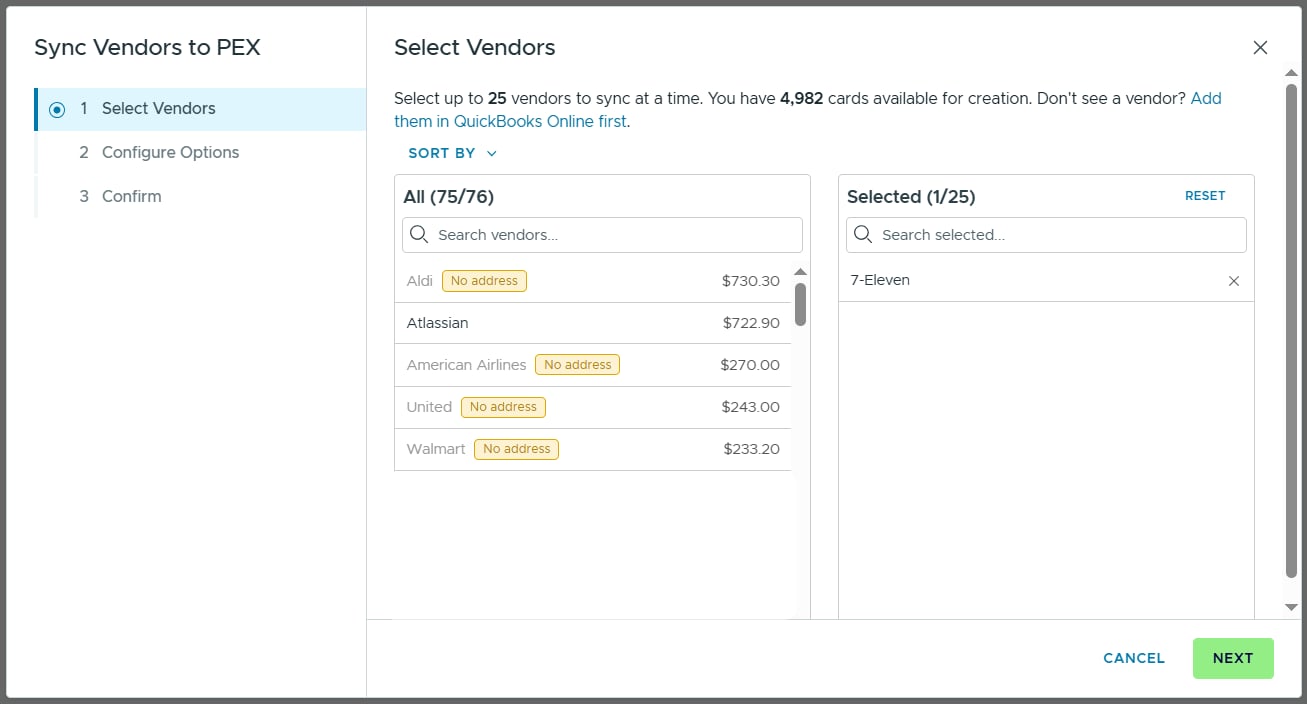Click the Selected (1/25) heading
The width and height of the screenshot is (1307, 704).
click(x=911, y=197)
